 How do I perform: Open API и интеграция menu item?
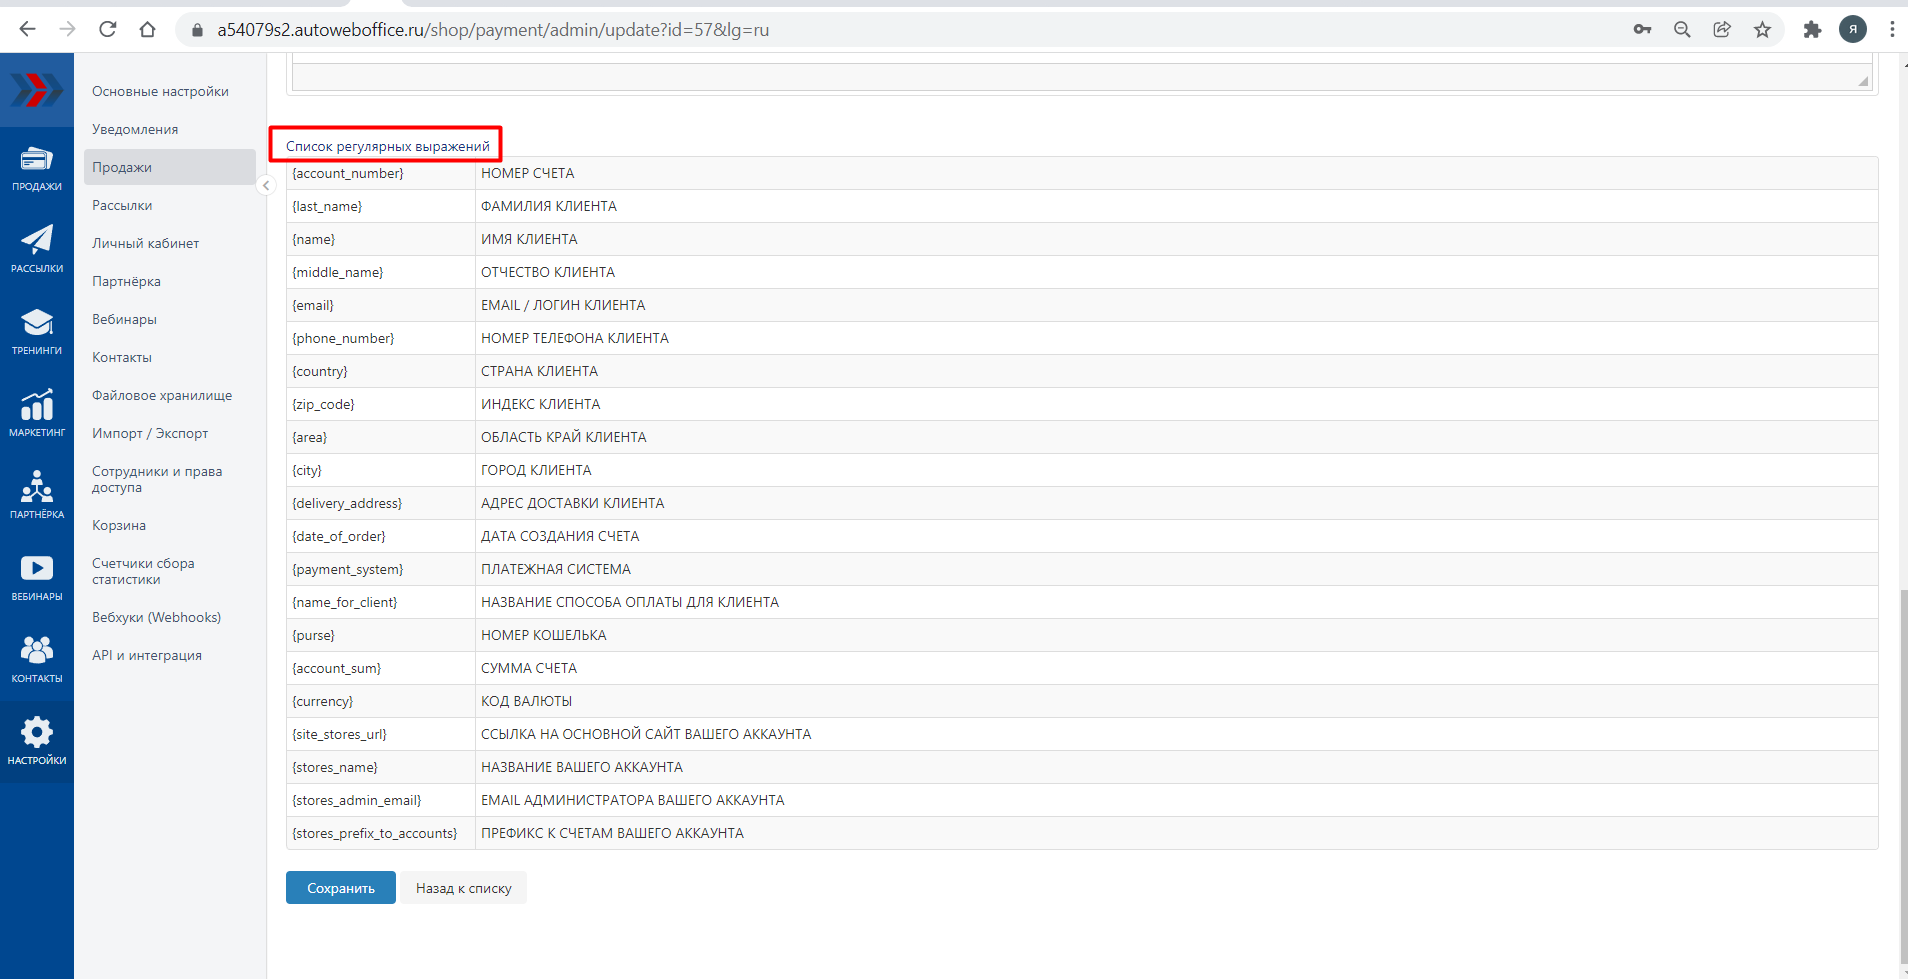pyautogui.click(x=147, y=655)
